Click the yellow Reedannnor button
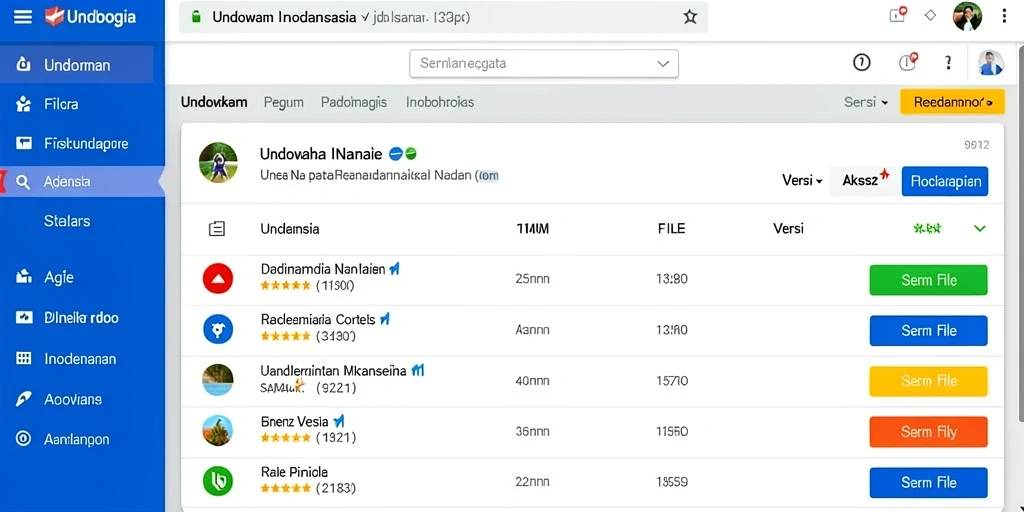1024x512 pixels. click(x=952, y=102)
